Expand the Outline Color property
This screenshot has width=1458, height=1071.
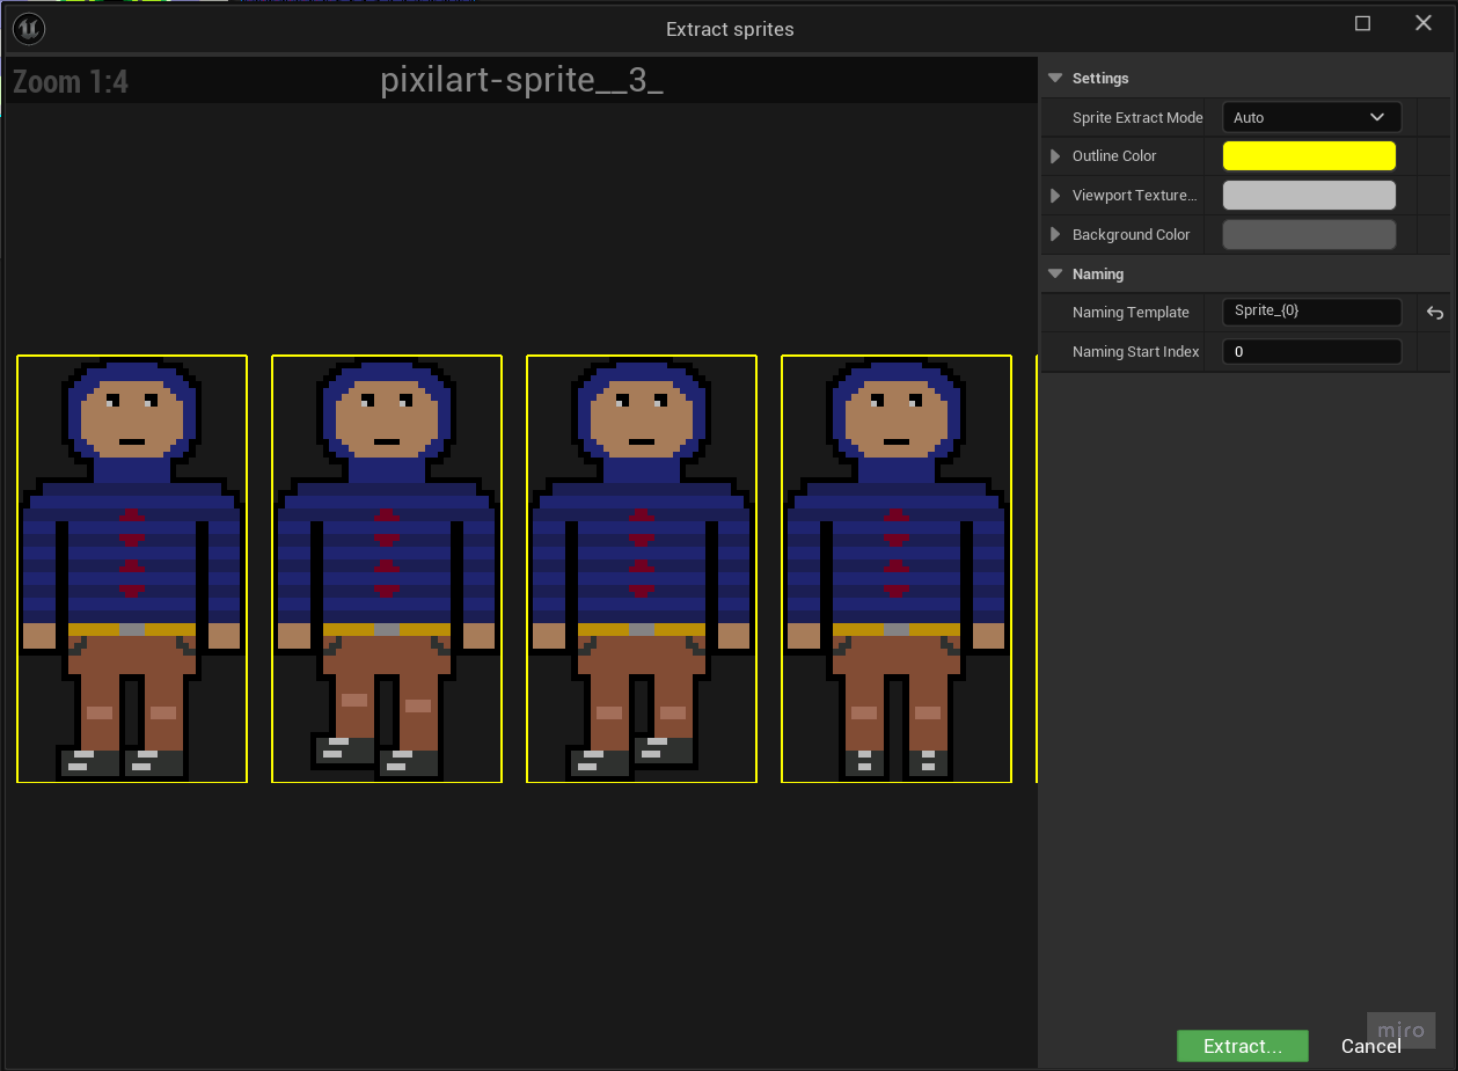tap(1055, 156)
